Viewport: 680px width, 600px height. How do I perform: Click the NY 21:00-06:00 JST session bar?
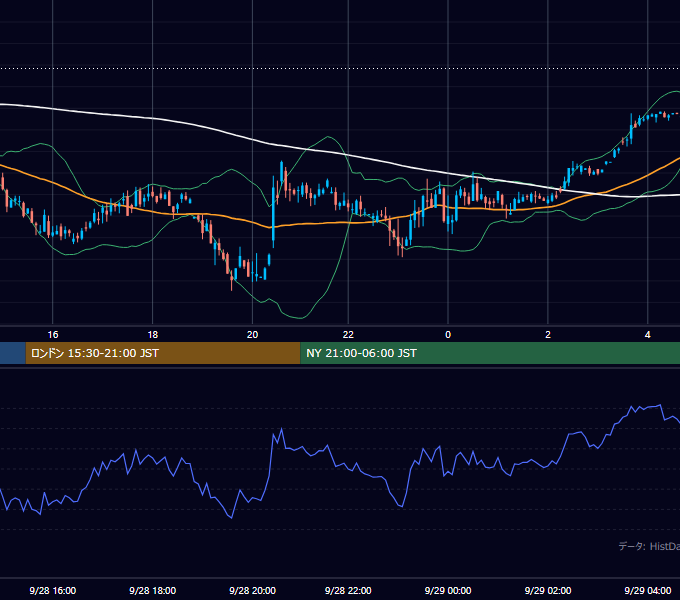(490, 353)
